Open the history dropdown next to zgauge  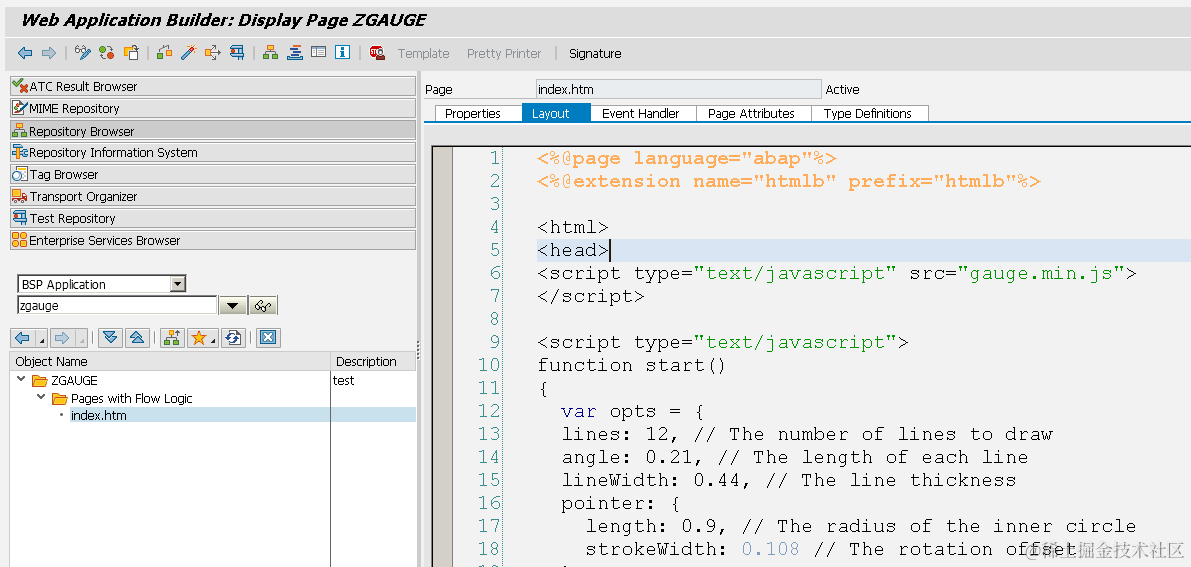tap(233, 306)
